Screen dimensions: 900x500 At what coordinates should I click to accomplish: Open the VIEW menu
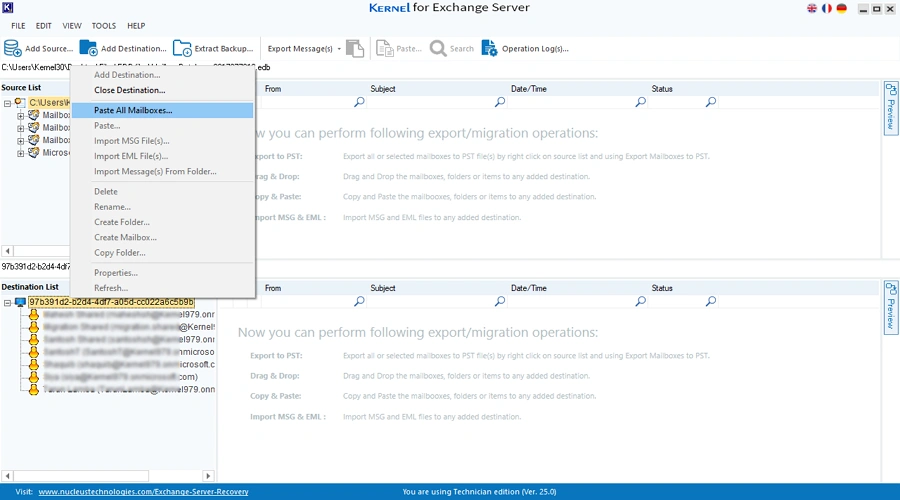click(72, 26)
